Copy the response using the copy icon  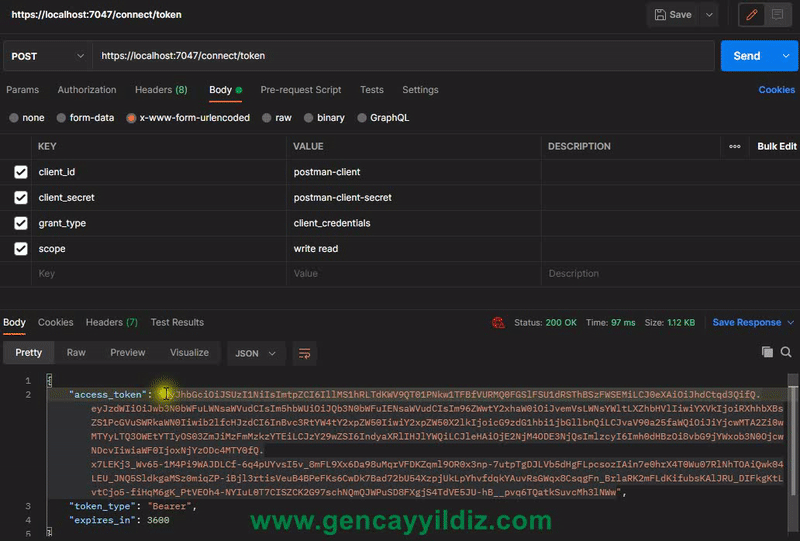click(767, 352)
